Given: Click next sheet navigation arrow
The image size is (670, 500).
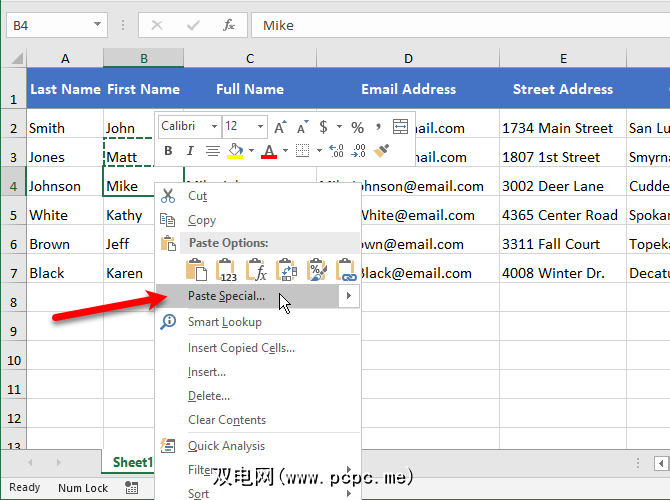Looking at the screenshot, I should [59, 462].
